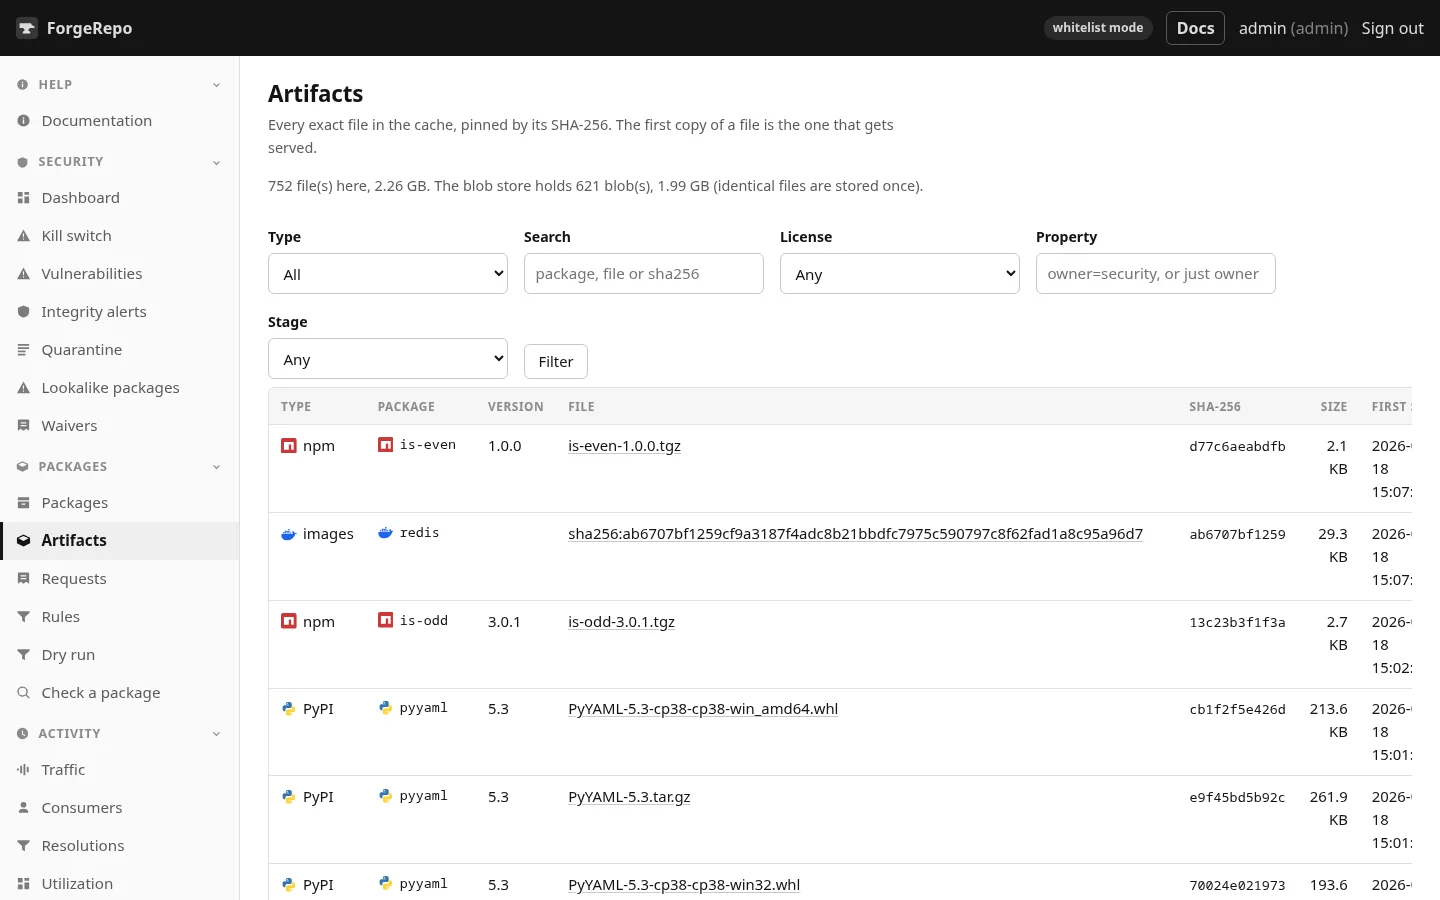Image resolution: width=1440 pixels, height=900 pixels.
Task: Click the VERSION column header
Action: (x=516, y=407)
